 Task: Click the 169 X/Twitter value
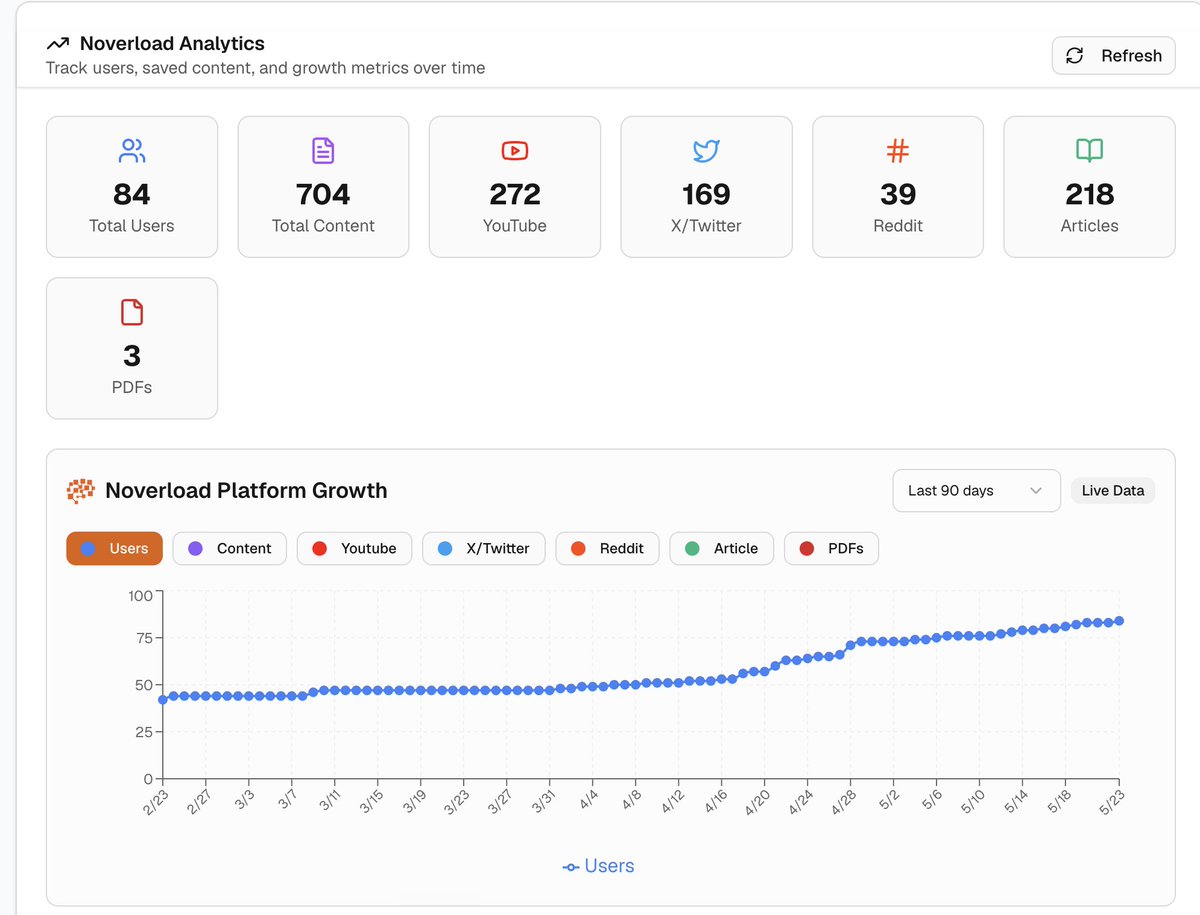pos(707,194)
